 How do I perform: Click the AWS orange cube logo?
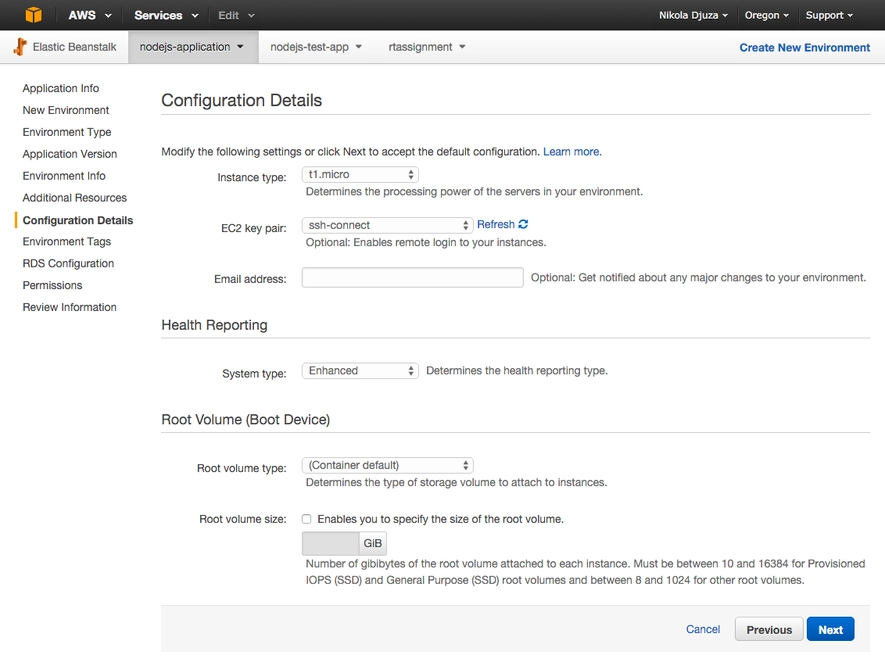coord(34,15)
